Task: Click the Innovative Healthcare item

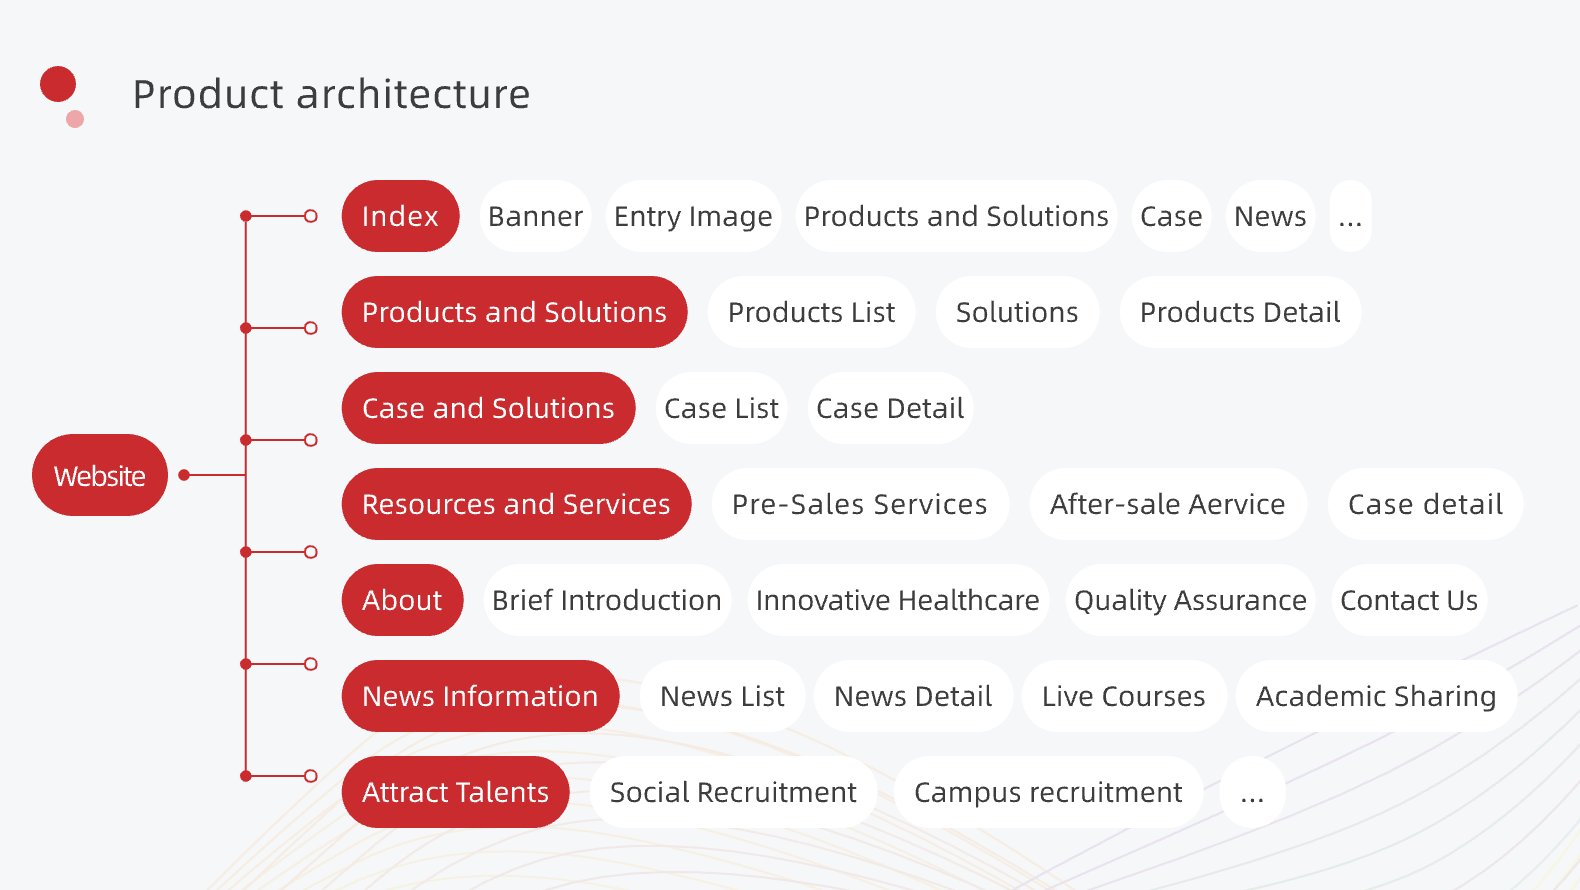Action: 897,600
